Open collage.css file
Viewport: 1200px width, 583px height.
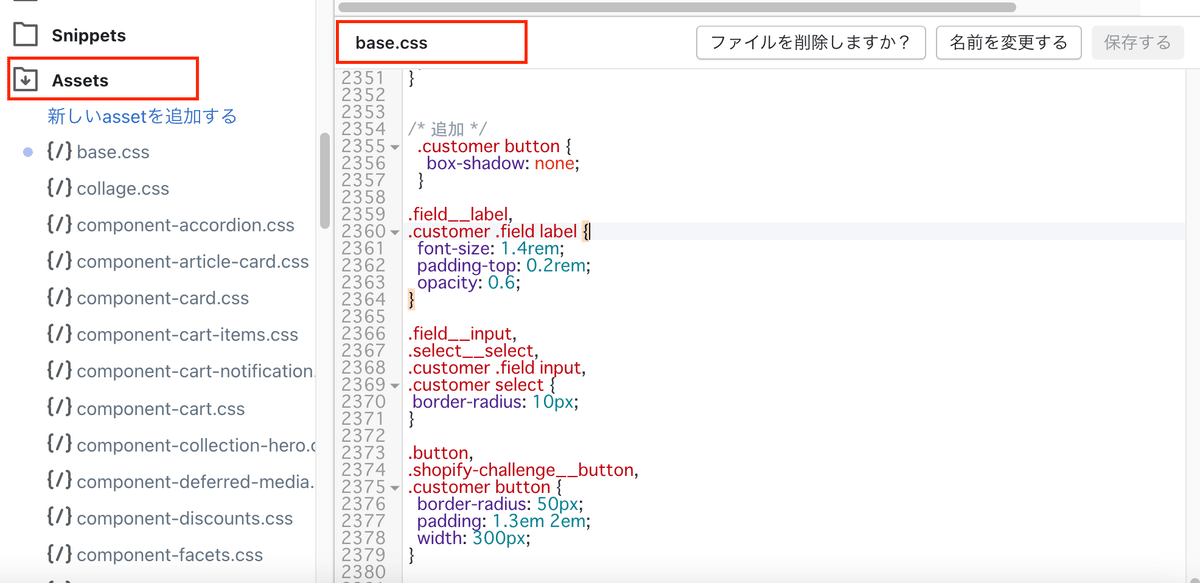(x=123, y=188)
